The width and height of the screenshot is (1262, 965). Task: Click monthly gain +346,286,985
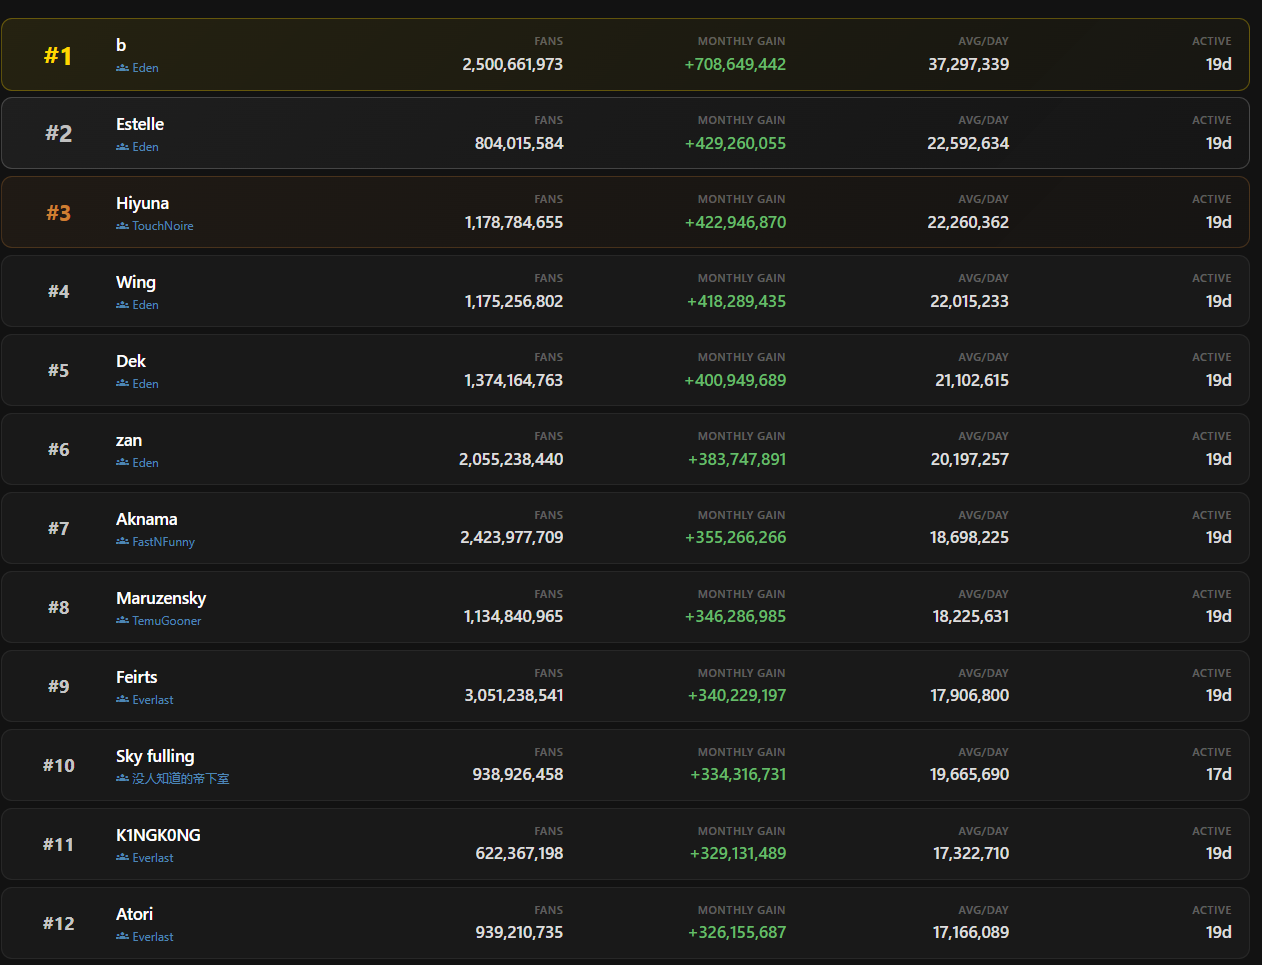pyautogui.click(x=735, y=616)
